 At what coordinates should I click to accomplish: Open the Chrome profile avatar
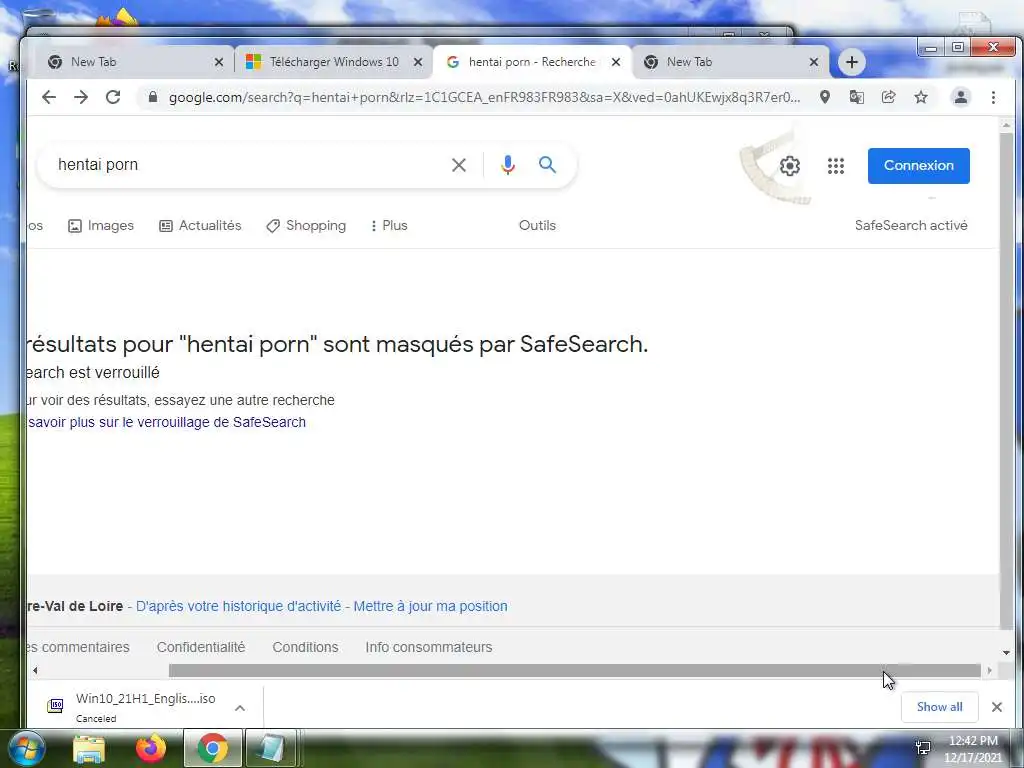[x=961, y=97]
